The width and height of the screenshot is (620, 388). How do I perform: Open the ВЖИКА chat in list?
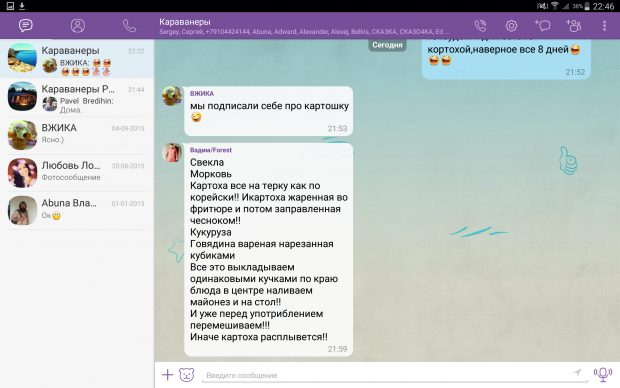[x=77, y=135]
